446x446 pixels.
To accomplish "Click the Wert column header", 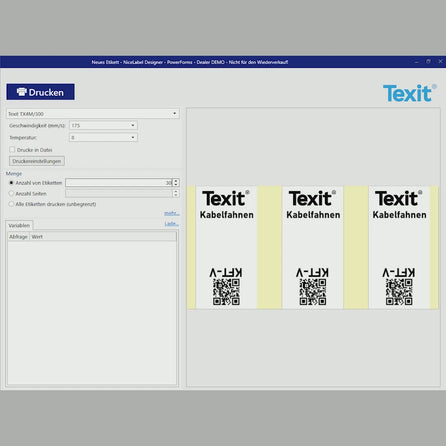I will pyautogui.click(x=37, y=237).
